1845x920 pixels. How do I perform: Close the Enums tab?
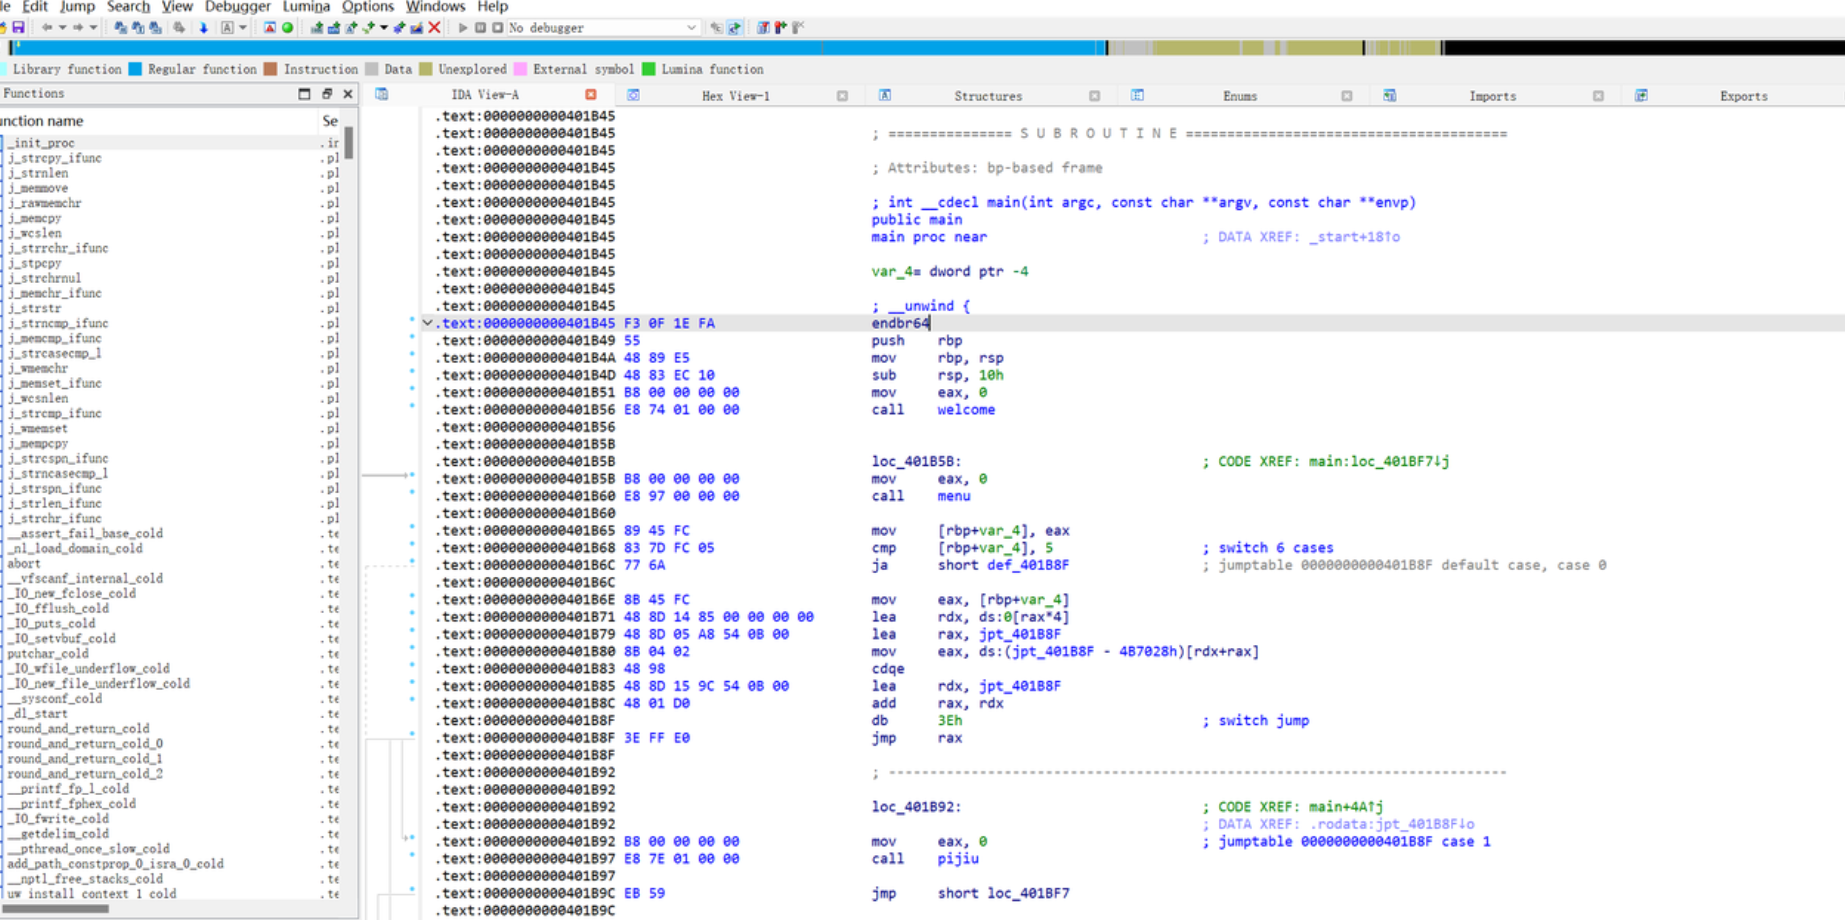pyautogui.click(x=1346, y=96)
